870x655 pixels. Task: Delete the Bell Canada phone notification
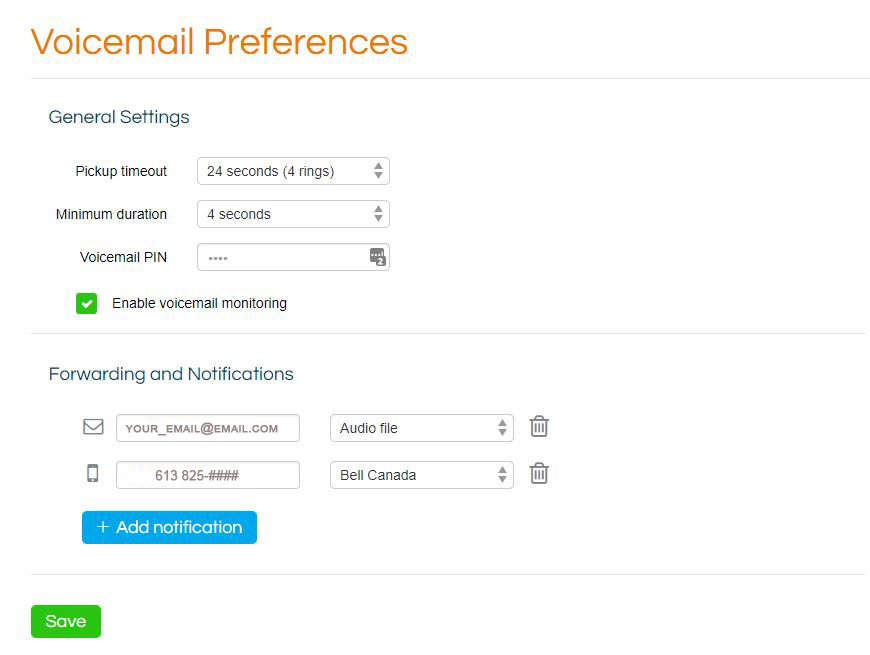click(539, 474)
